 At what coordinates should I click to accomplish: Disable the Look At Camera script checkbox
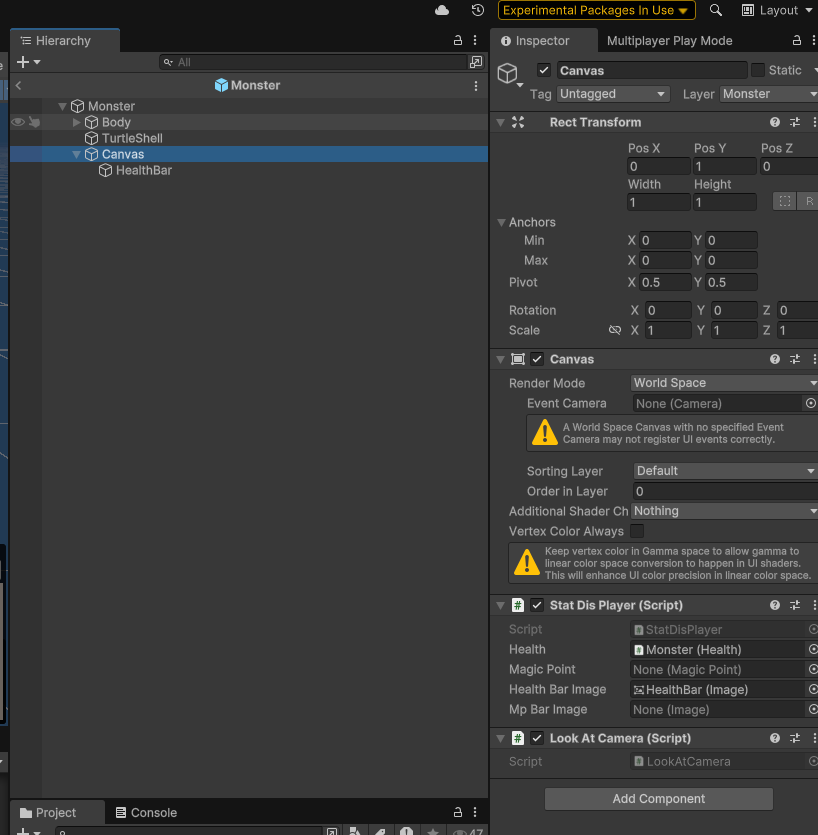(537, 738)
